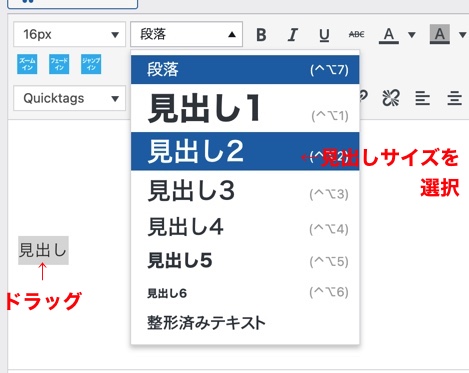Viewport: 469px width, 373px height.
Task: Select 見出し1 in format list
Action: pos(245,108)
